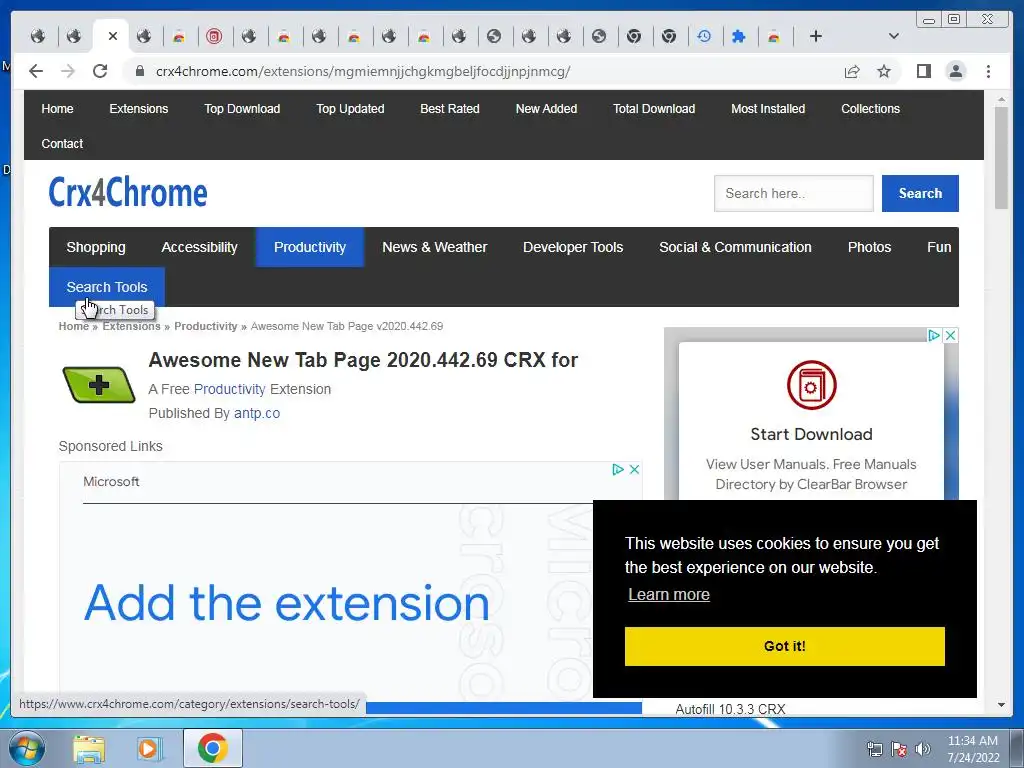The height and width of the screenshot is (768, 1024).
Task: Switch to the History tab with clock icon
Action: 704,36
